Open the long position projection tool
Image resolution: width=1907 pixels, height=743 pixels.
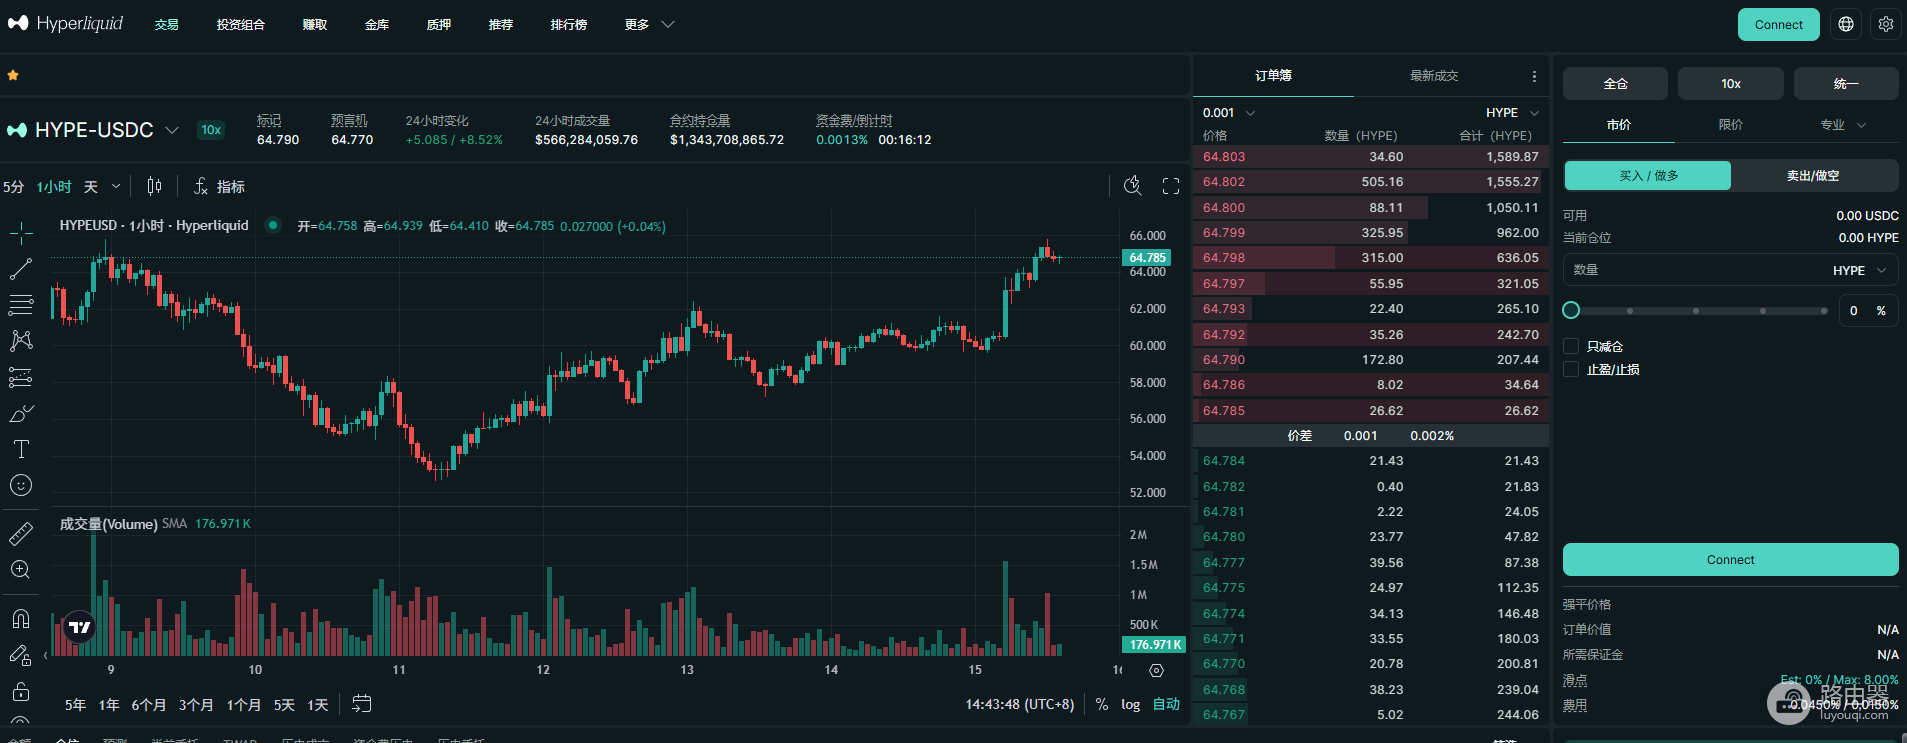pos(21,377)
